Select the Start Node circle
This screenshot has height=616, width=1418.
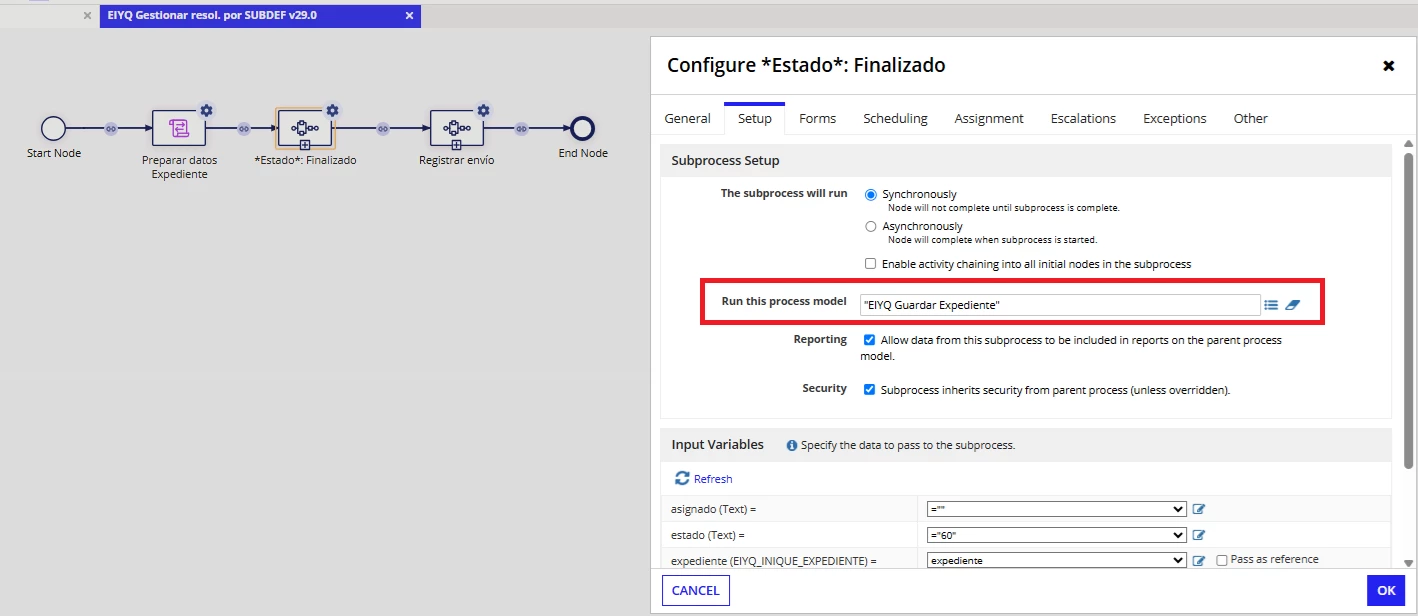click(53, 128)
